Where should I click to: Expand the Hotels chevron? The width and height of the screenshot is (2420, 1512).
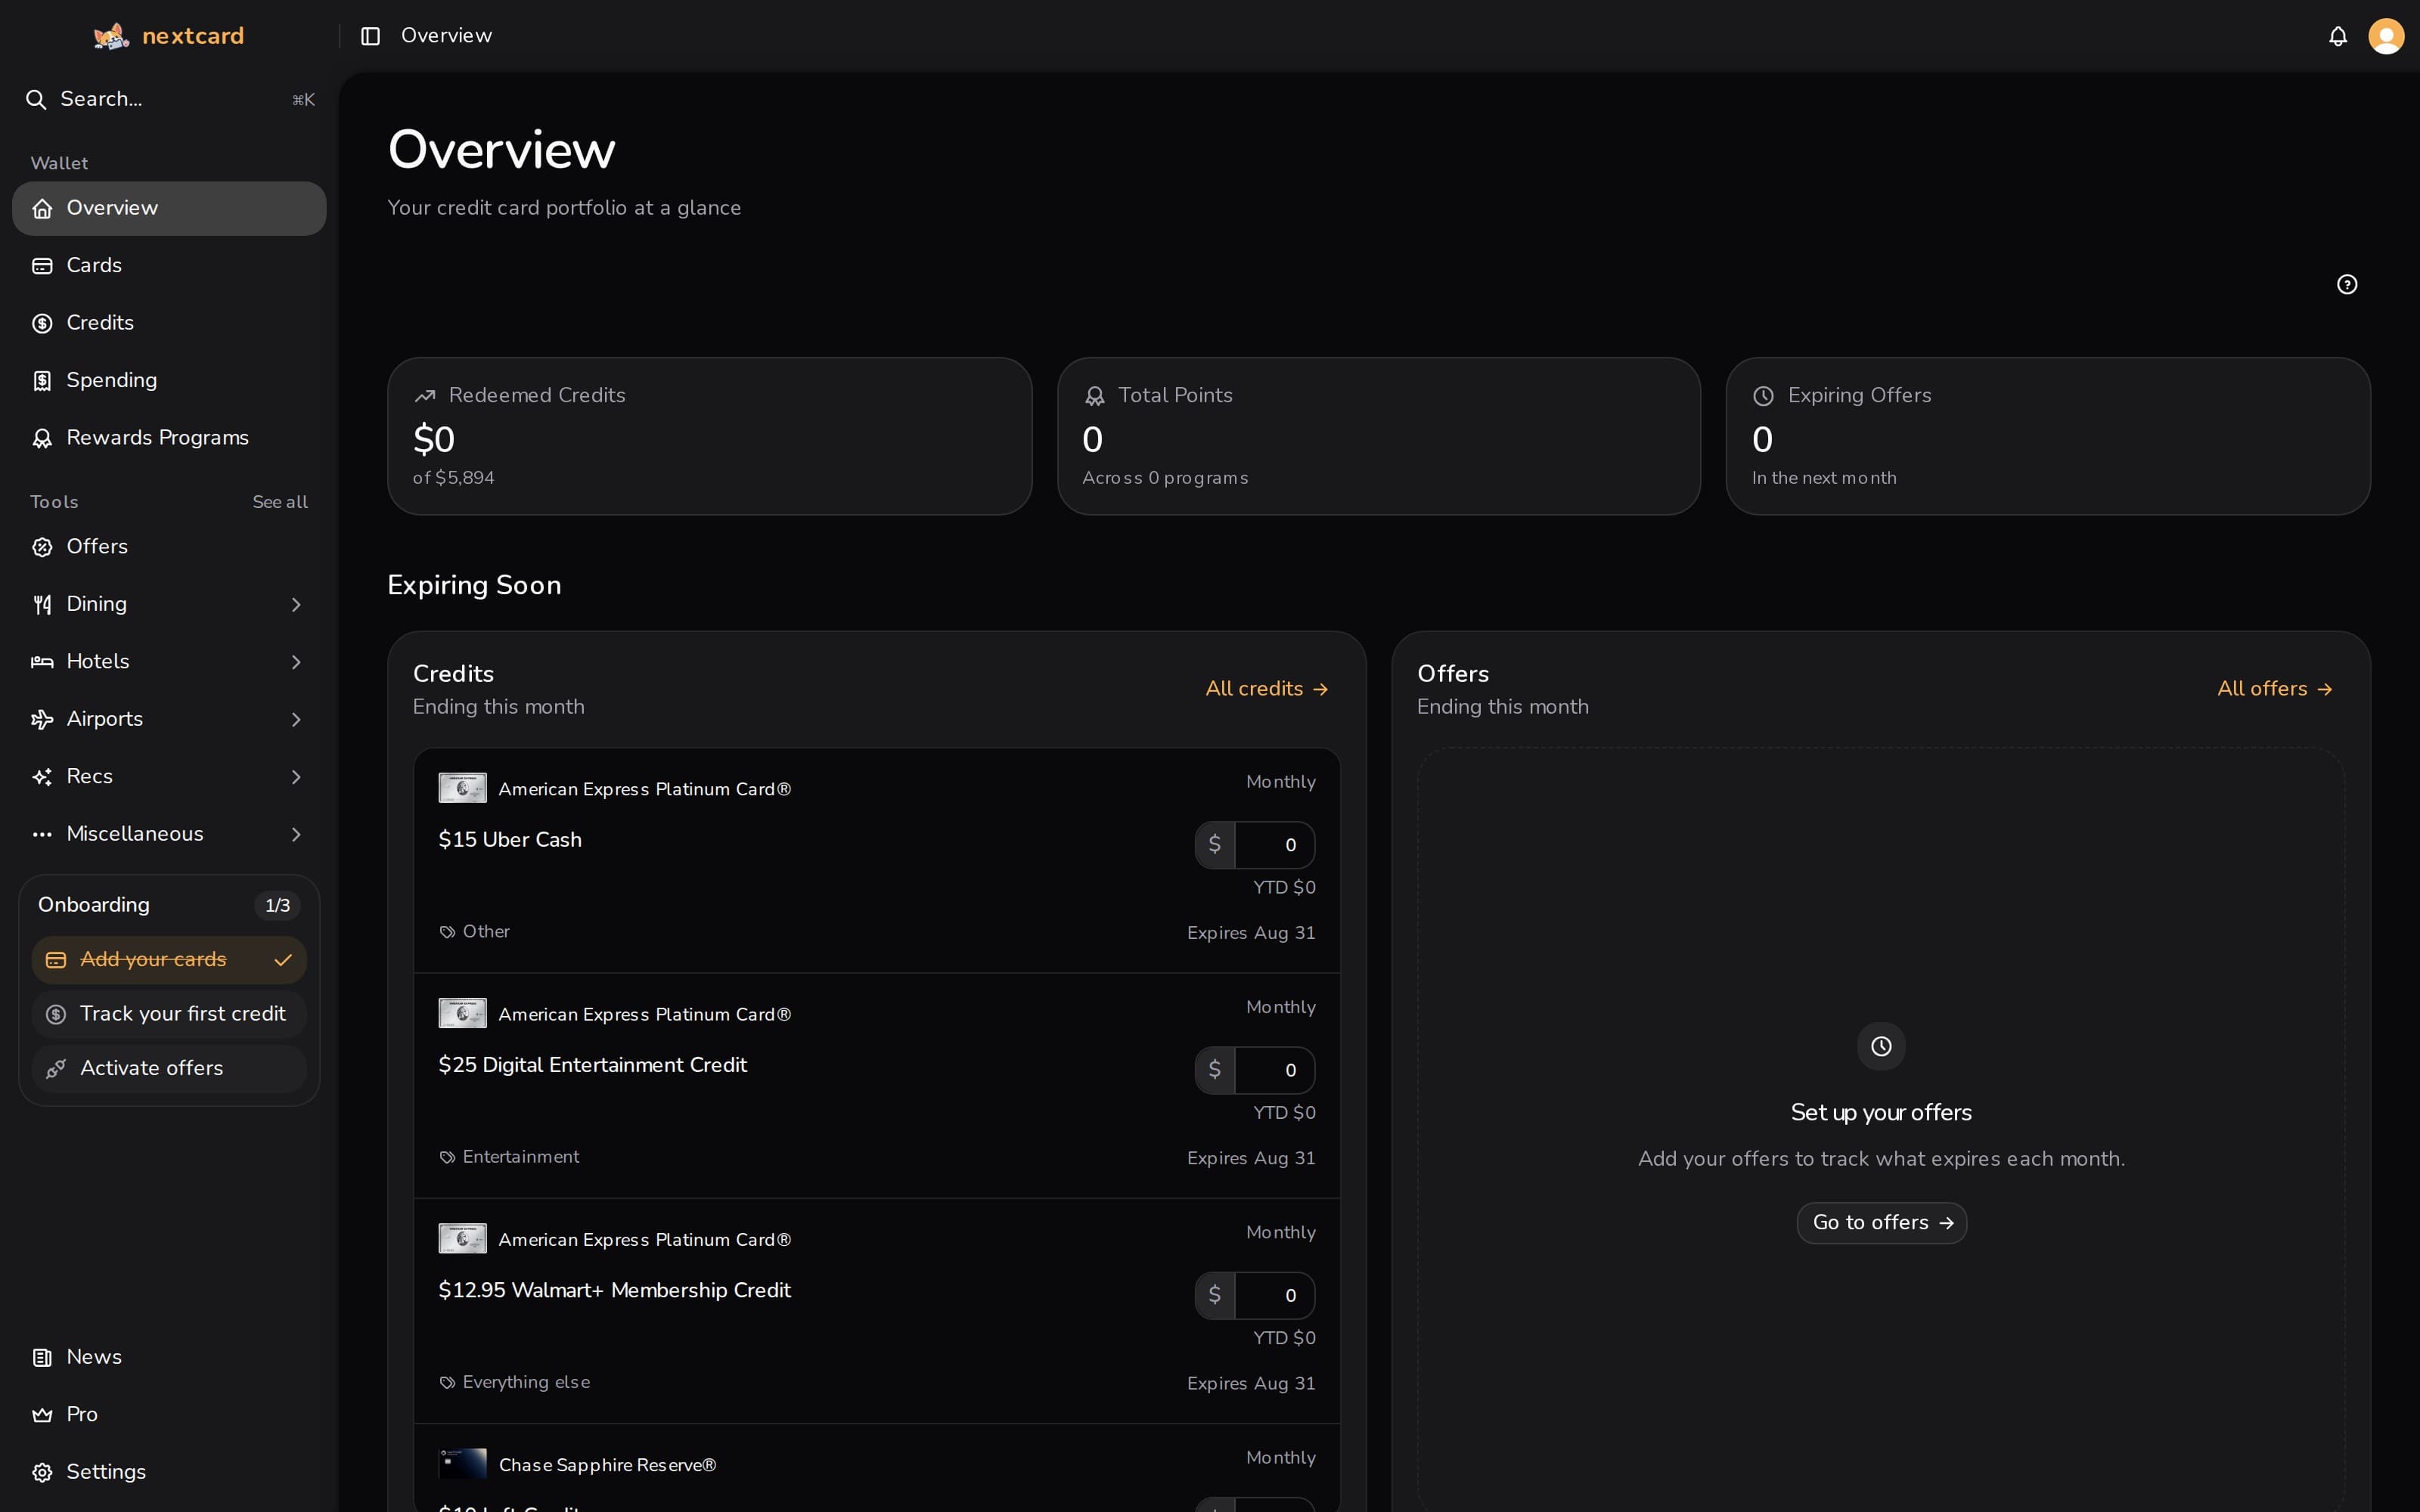296,662
